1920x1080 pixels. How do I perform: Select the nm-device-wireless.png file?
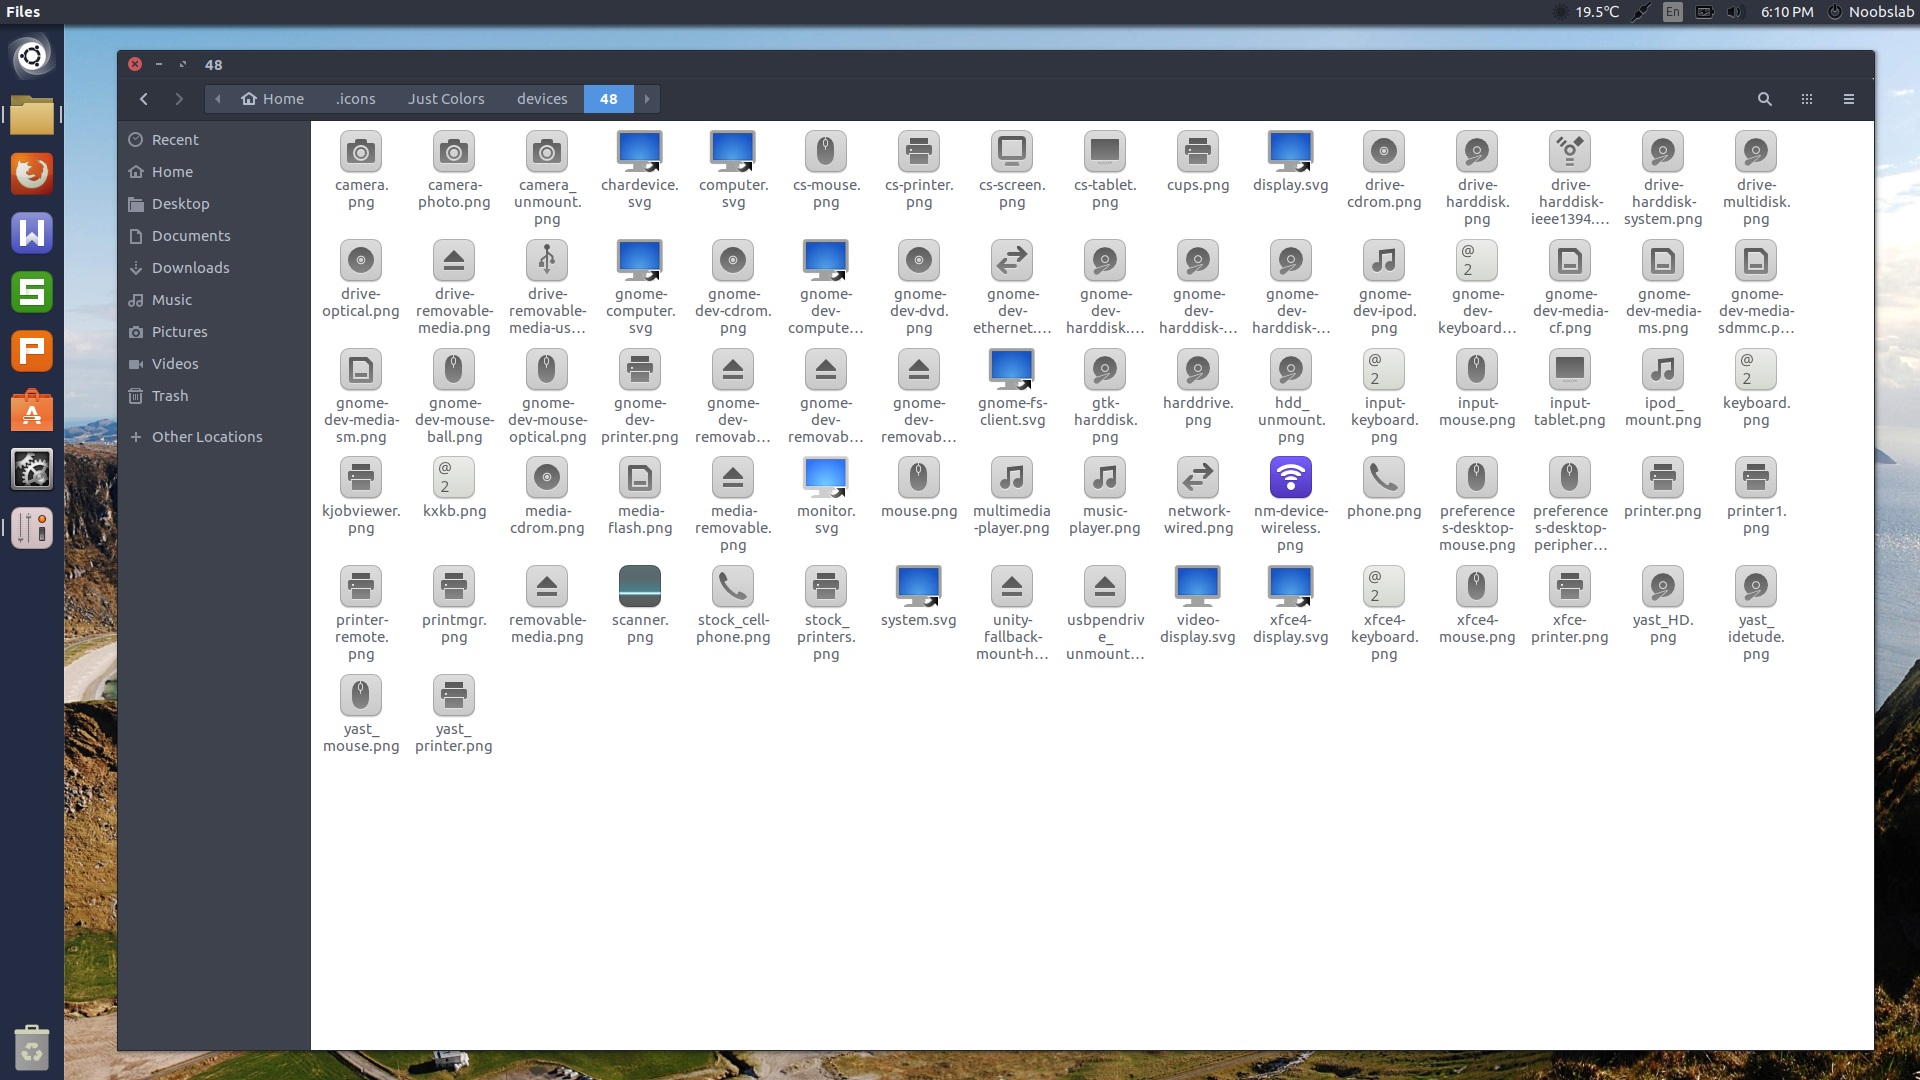1290,477
